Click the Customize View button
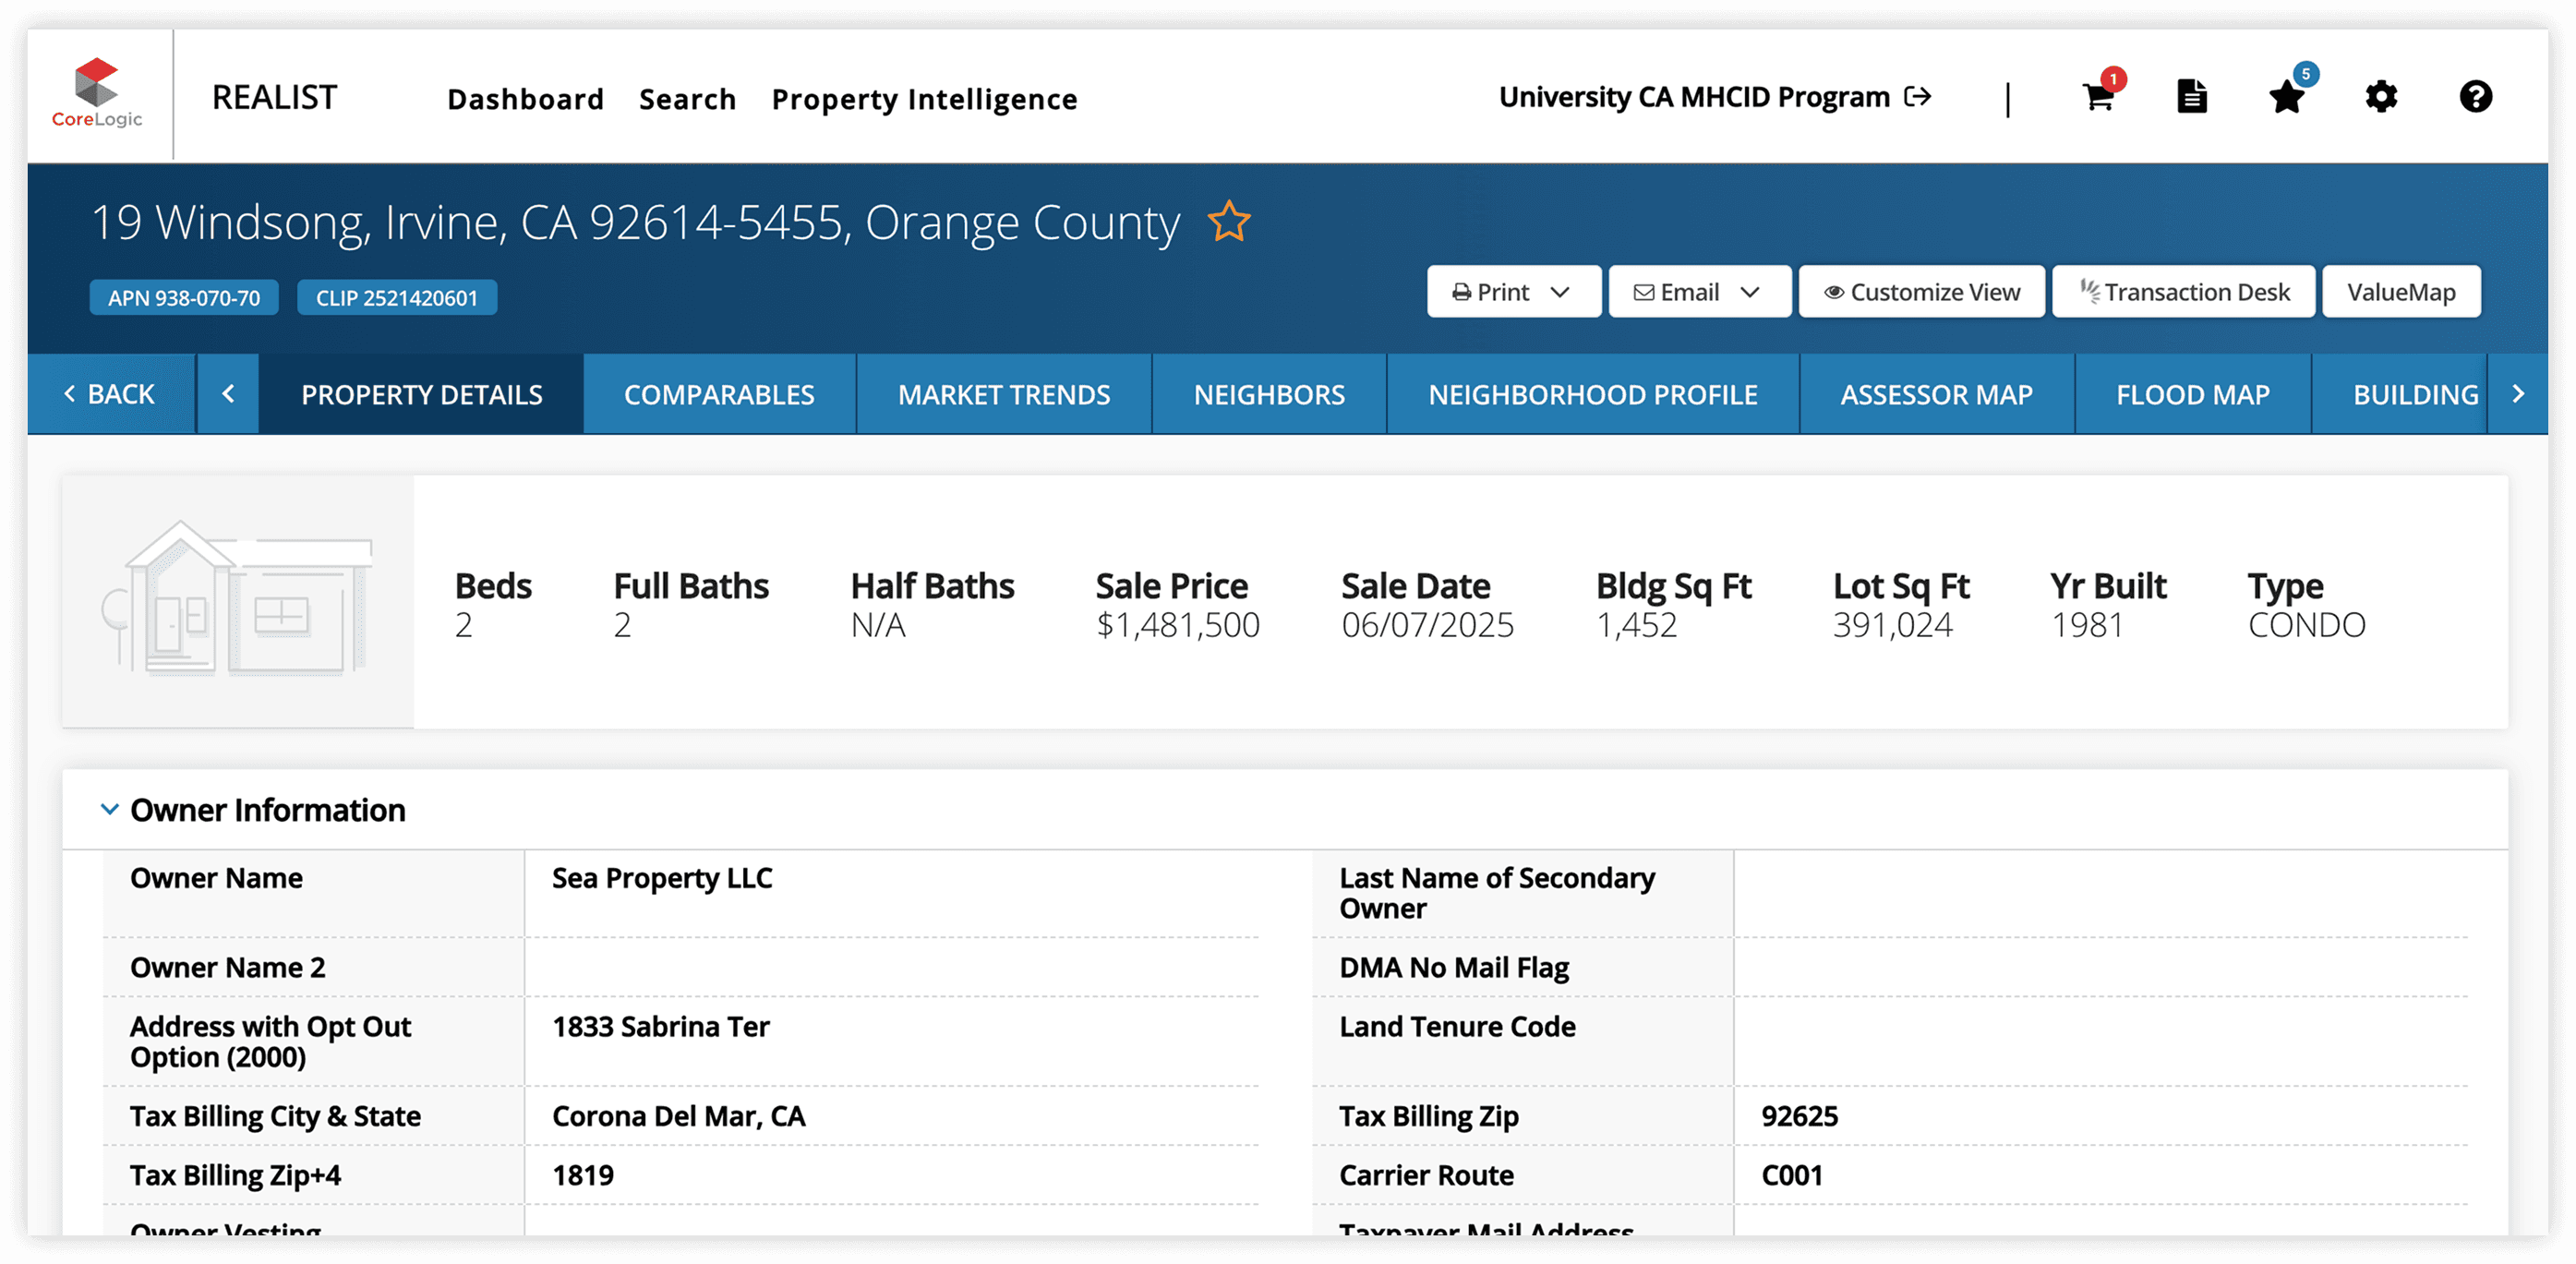Image resolution: width=2576 pixels, height=1264 pixels. [x=1921, y=292]
